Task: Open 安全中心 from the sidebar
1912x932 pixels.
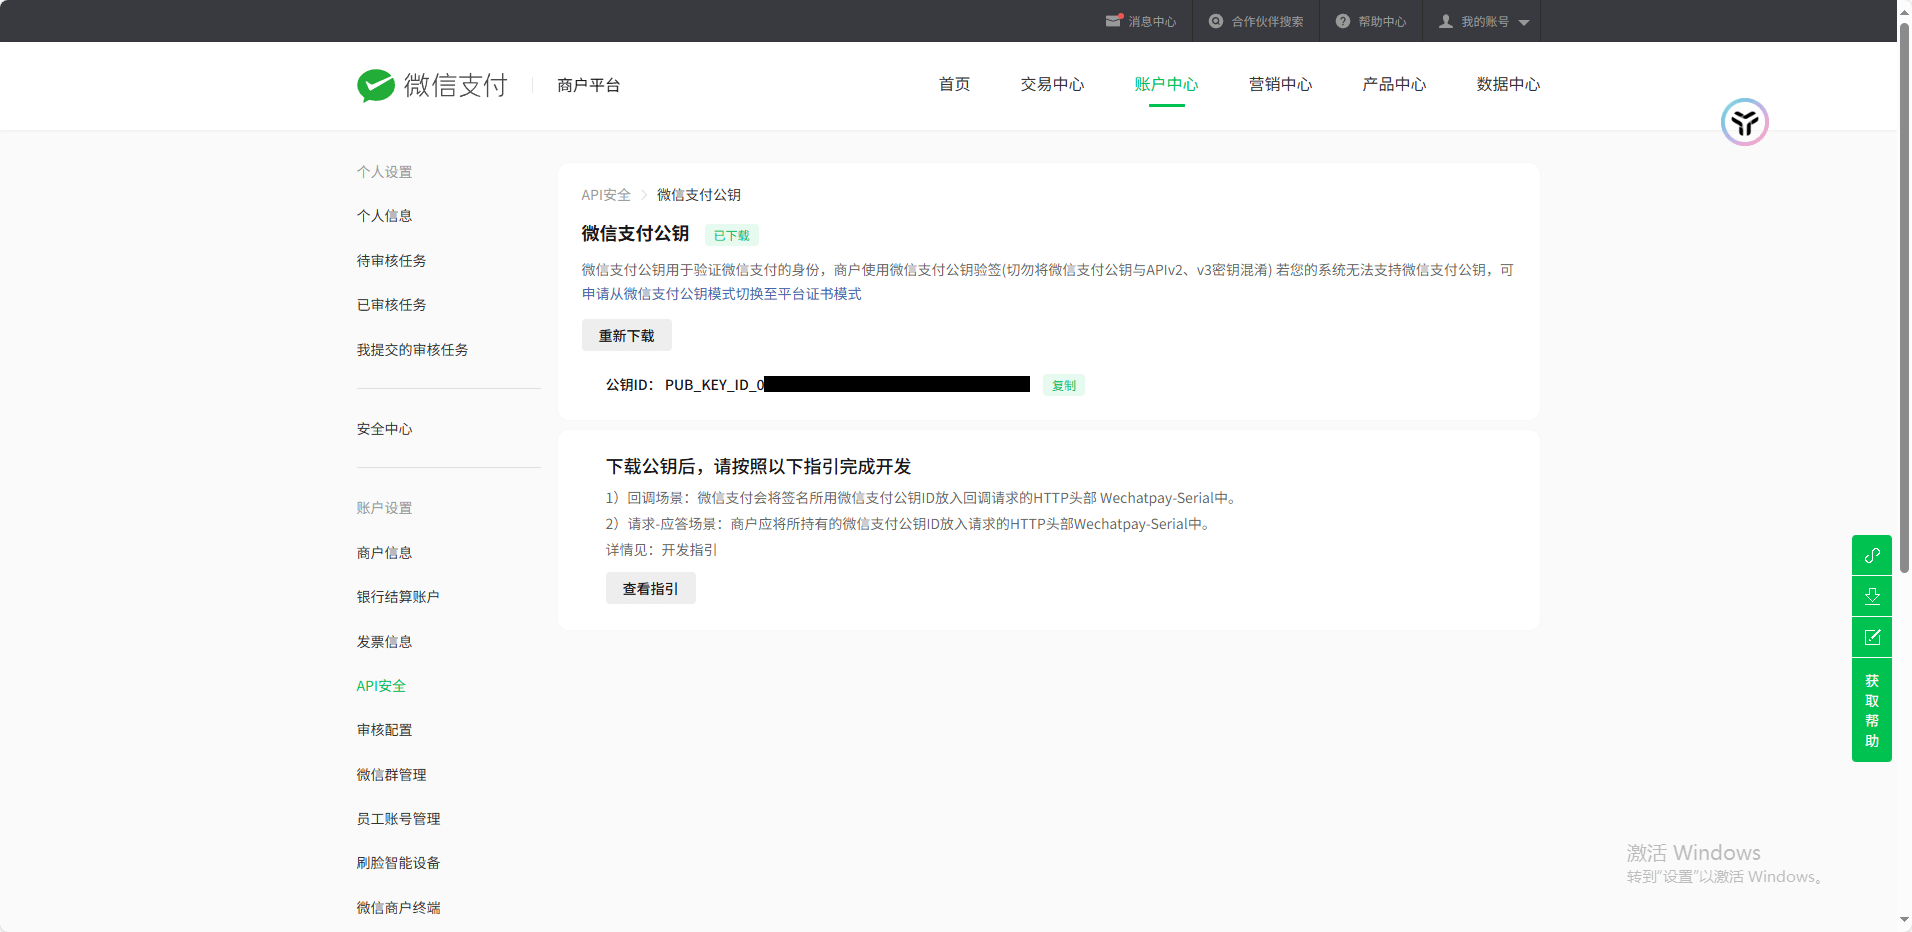Action: 384,429
